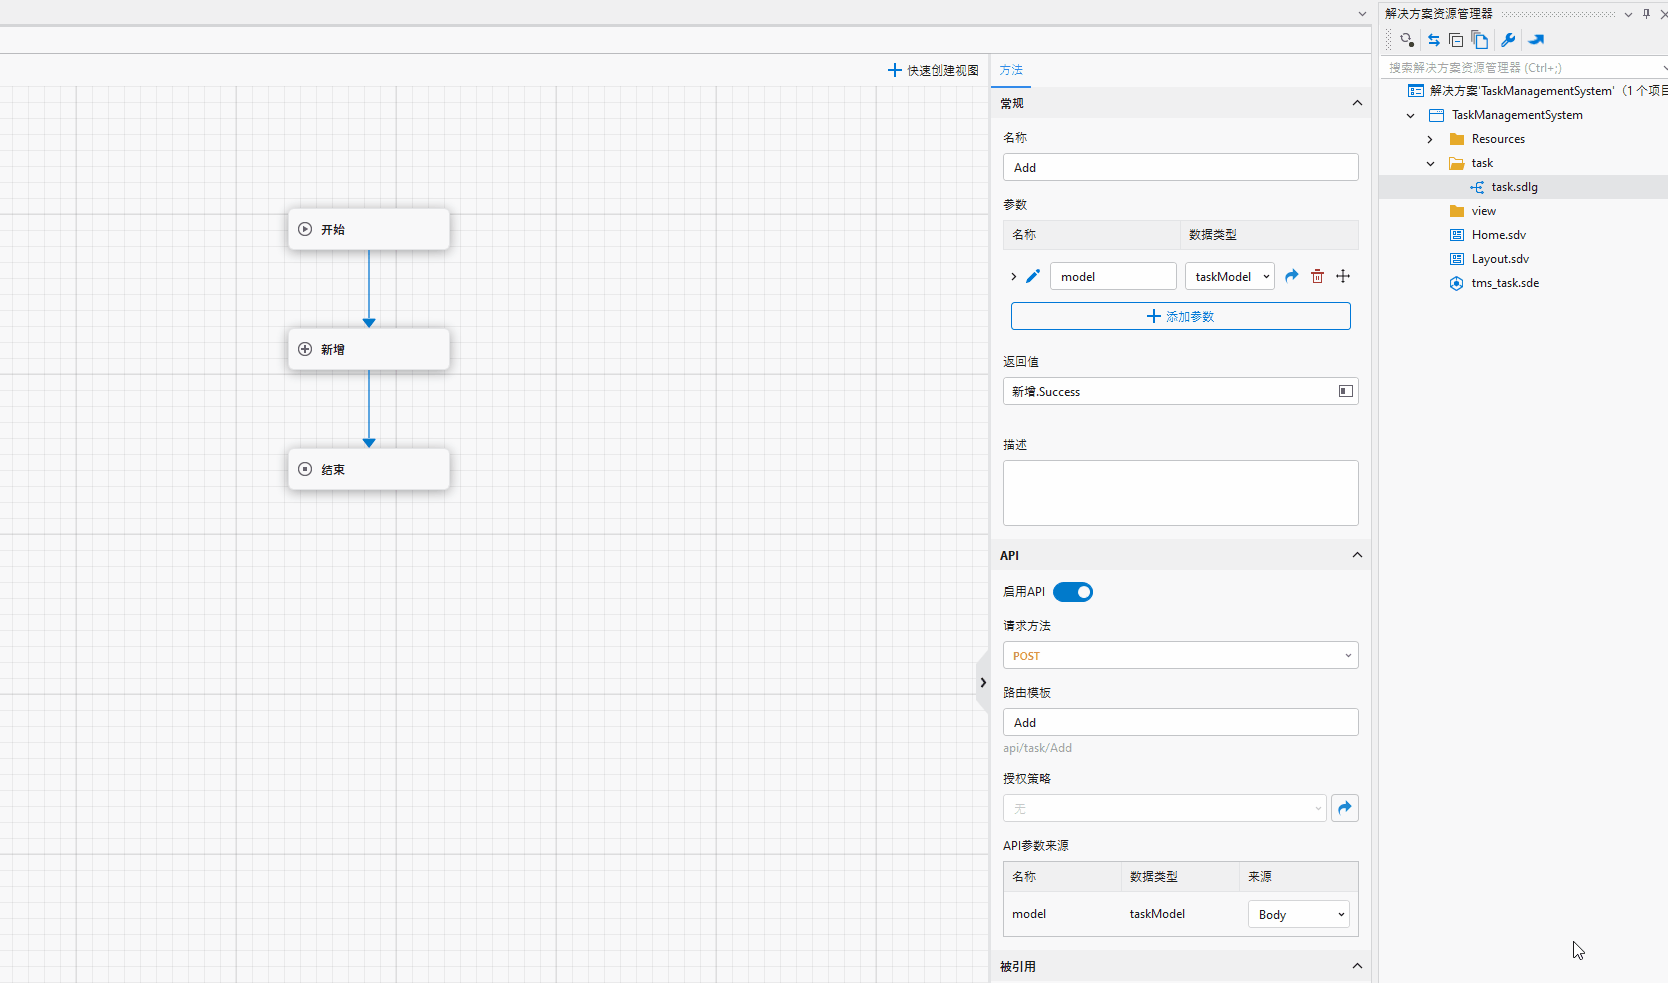Click the 描述 text area

click(1181, 493)
